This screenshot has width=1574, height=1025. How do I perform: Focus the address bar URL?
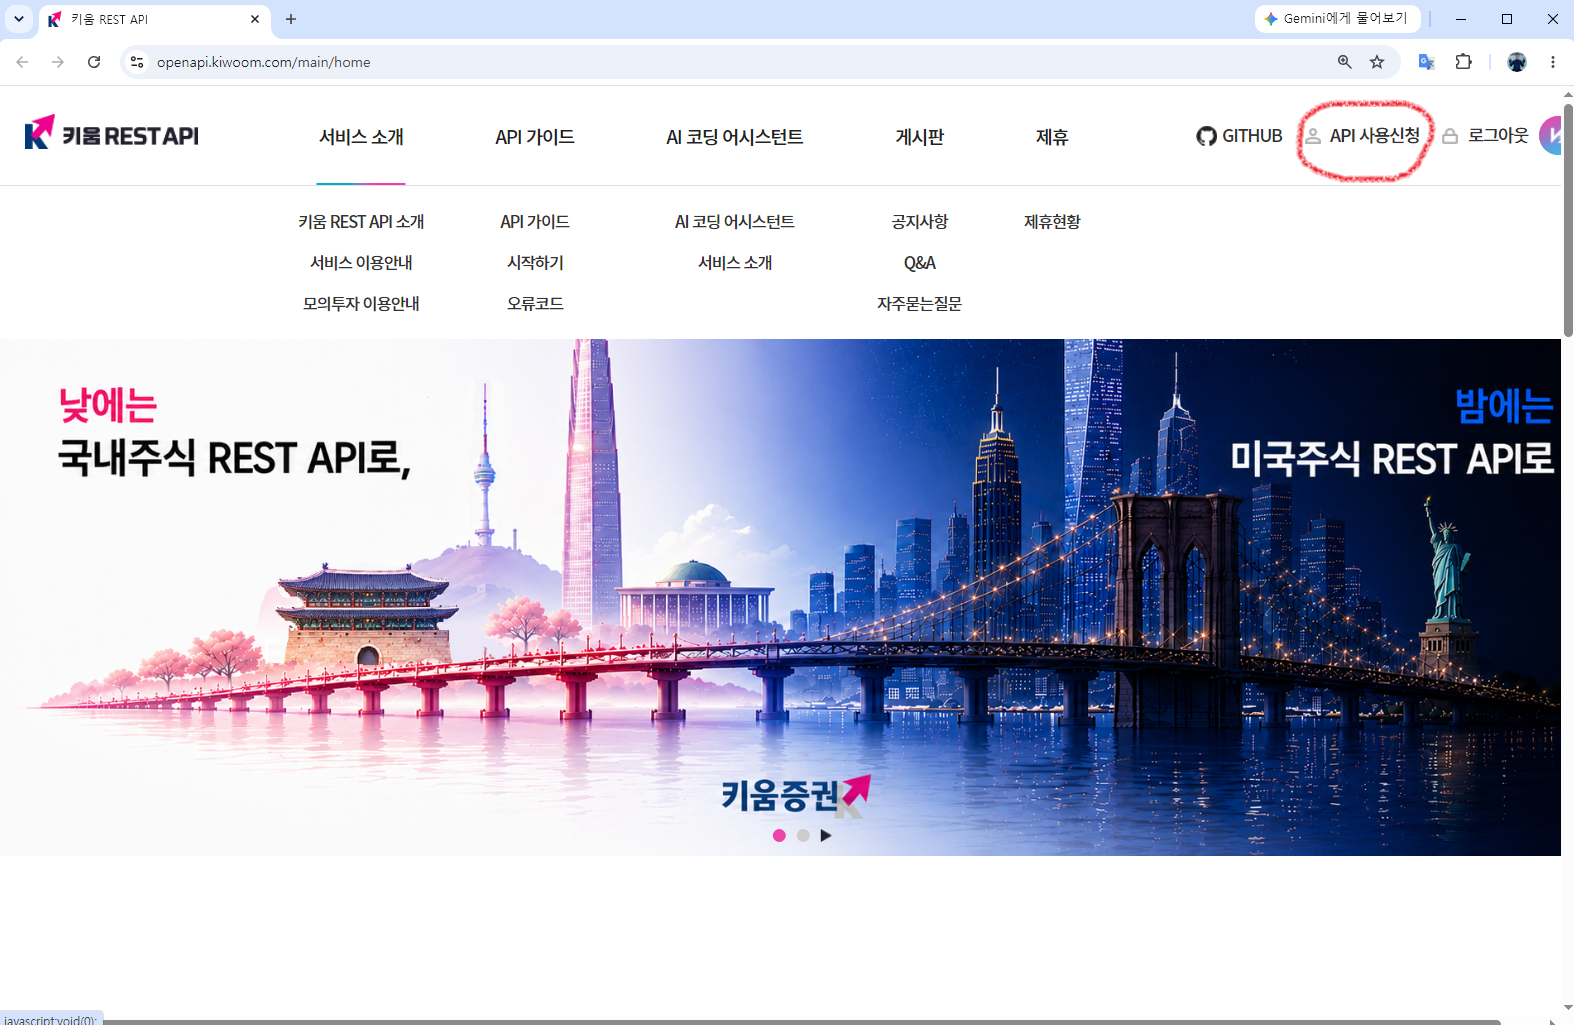(x=263, y=62)
